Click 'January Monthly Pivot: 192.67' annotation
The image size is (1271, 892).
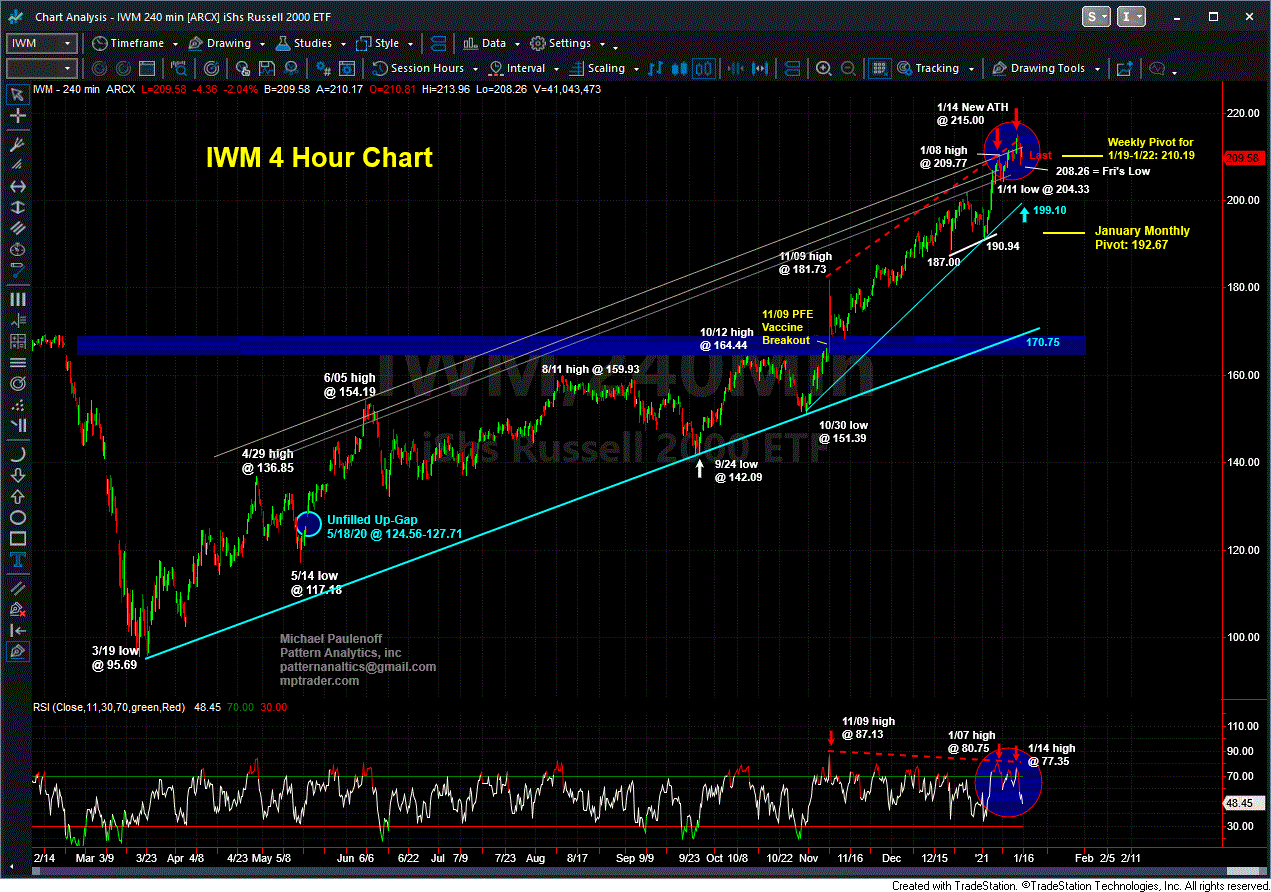pos(1142,237)
